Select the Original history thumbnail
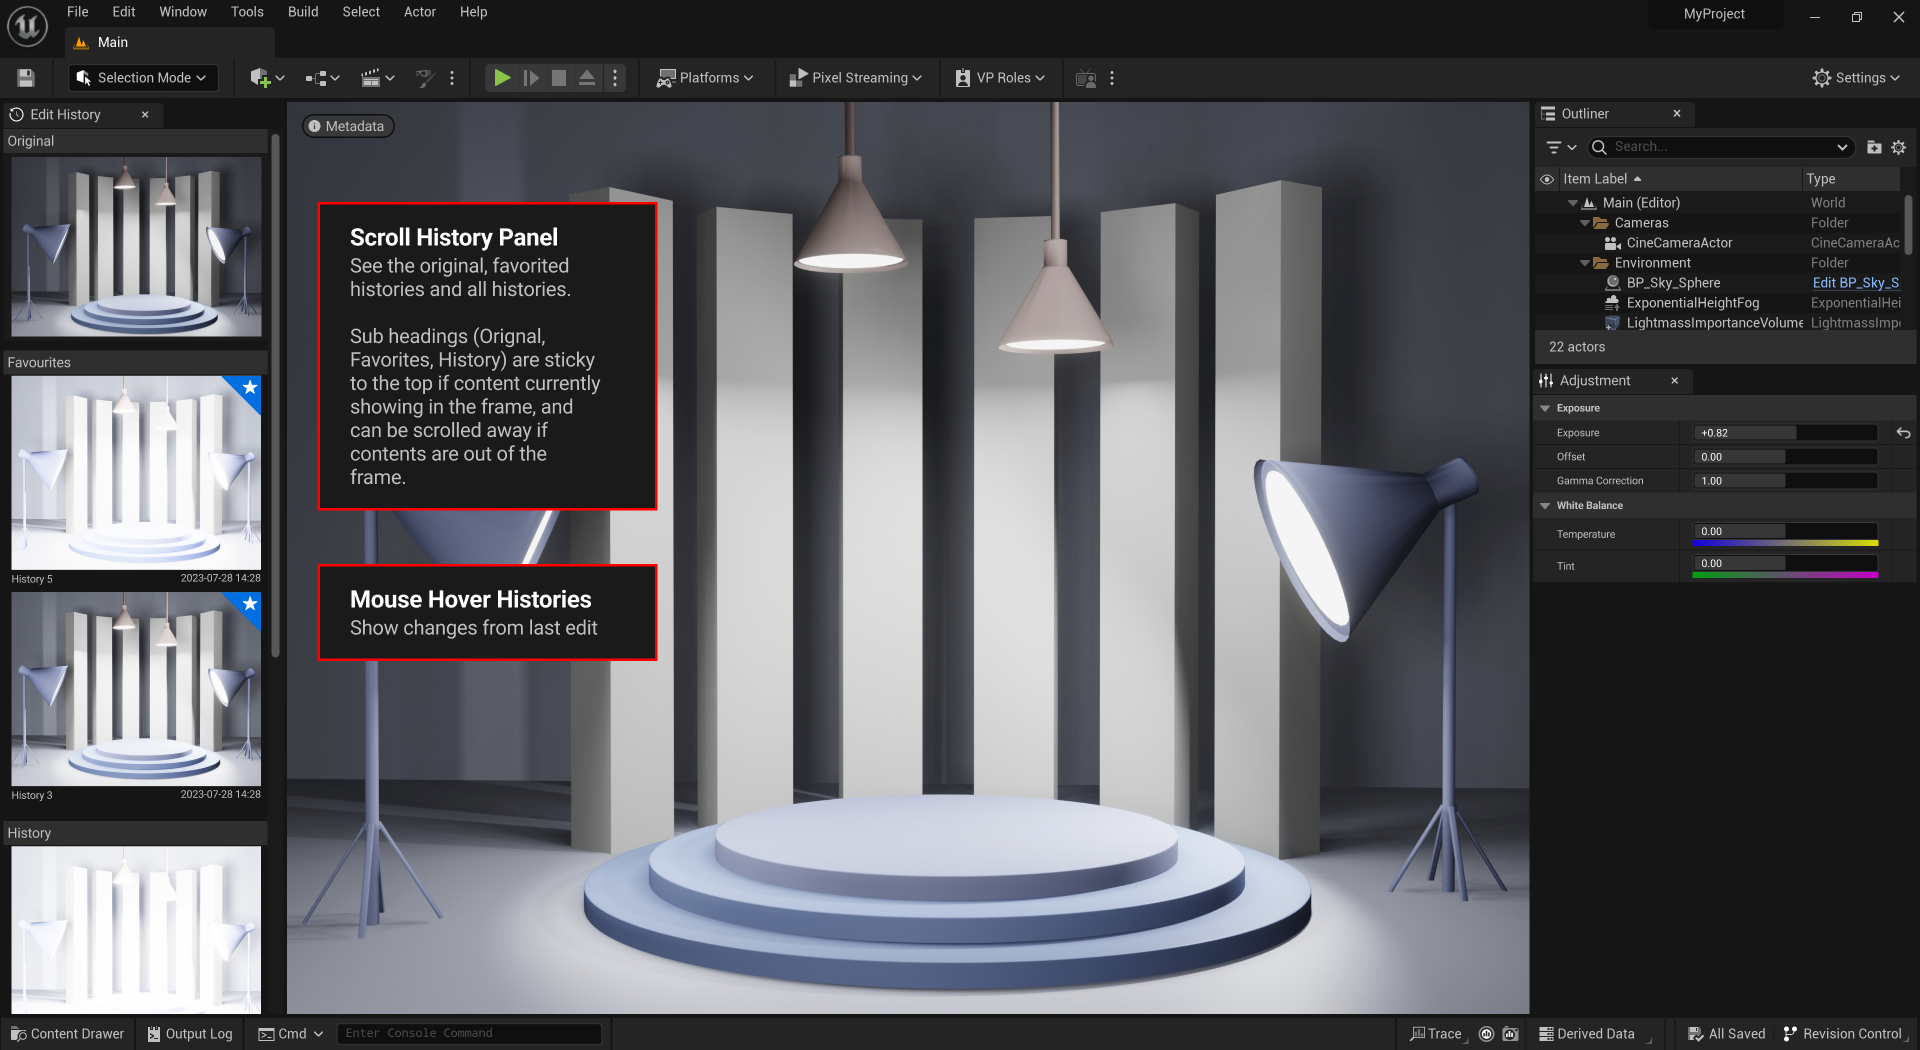1920x1050 pixels. point(136,246)
